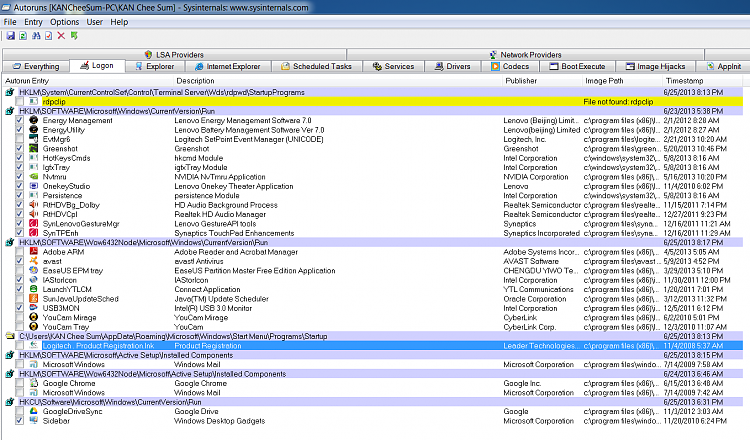The image size is (750, 440).
Task: Click the Nvtmru NVIDIA icon
Action: tap(33, 177)
